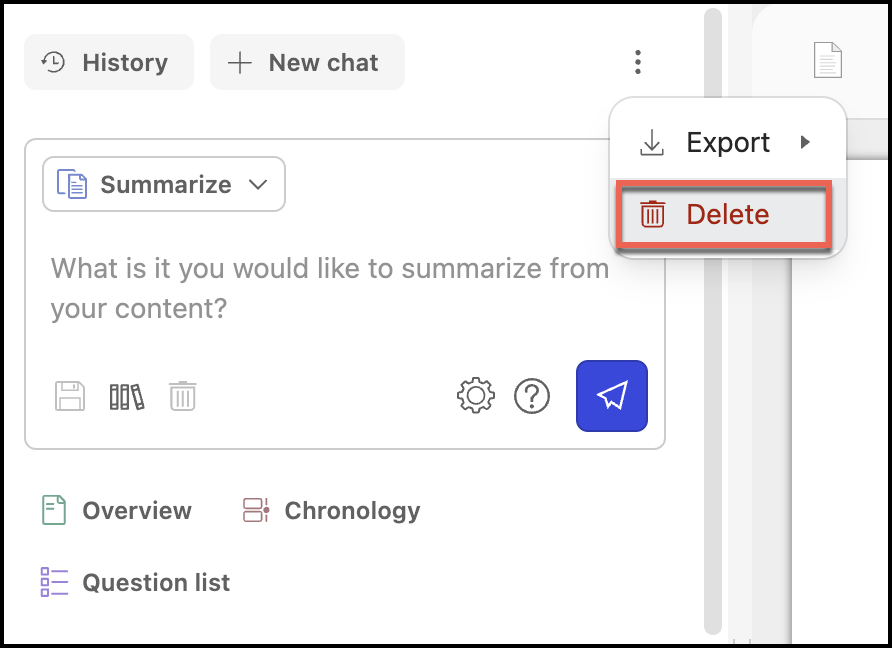Send the prompt with paper plane button
The width and height of the screenshot is (892, 648).
click(x=612, y=396)
